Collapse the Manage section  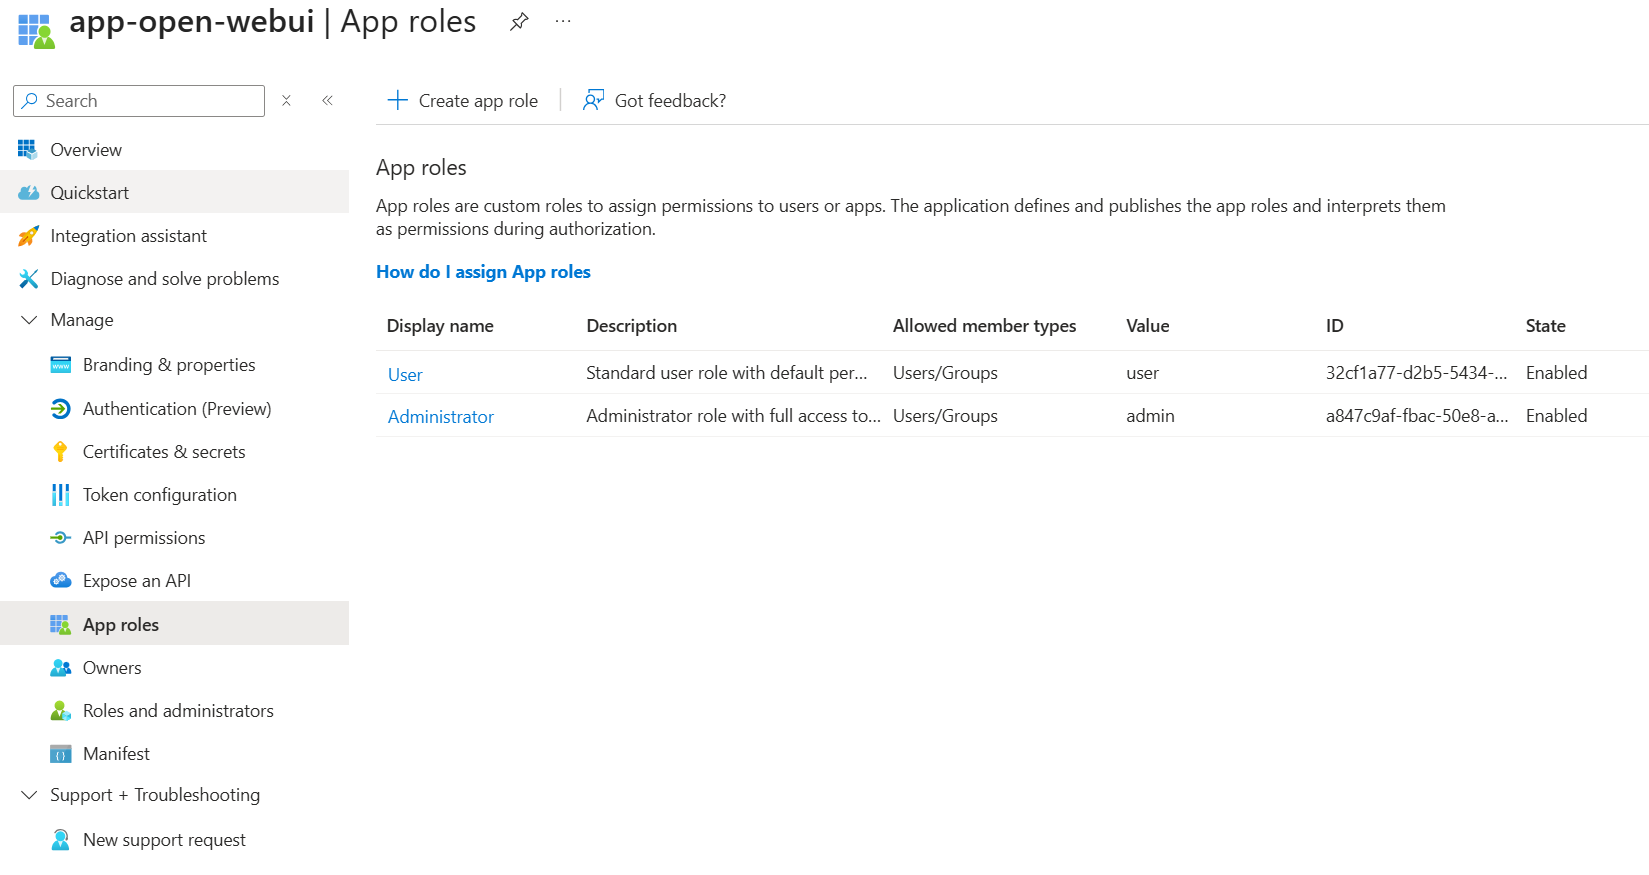[x=29, y=320]
